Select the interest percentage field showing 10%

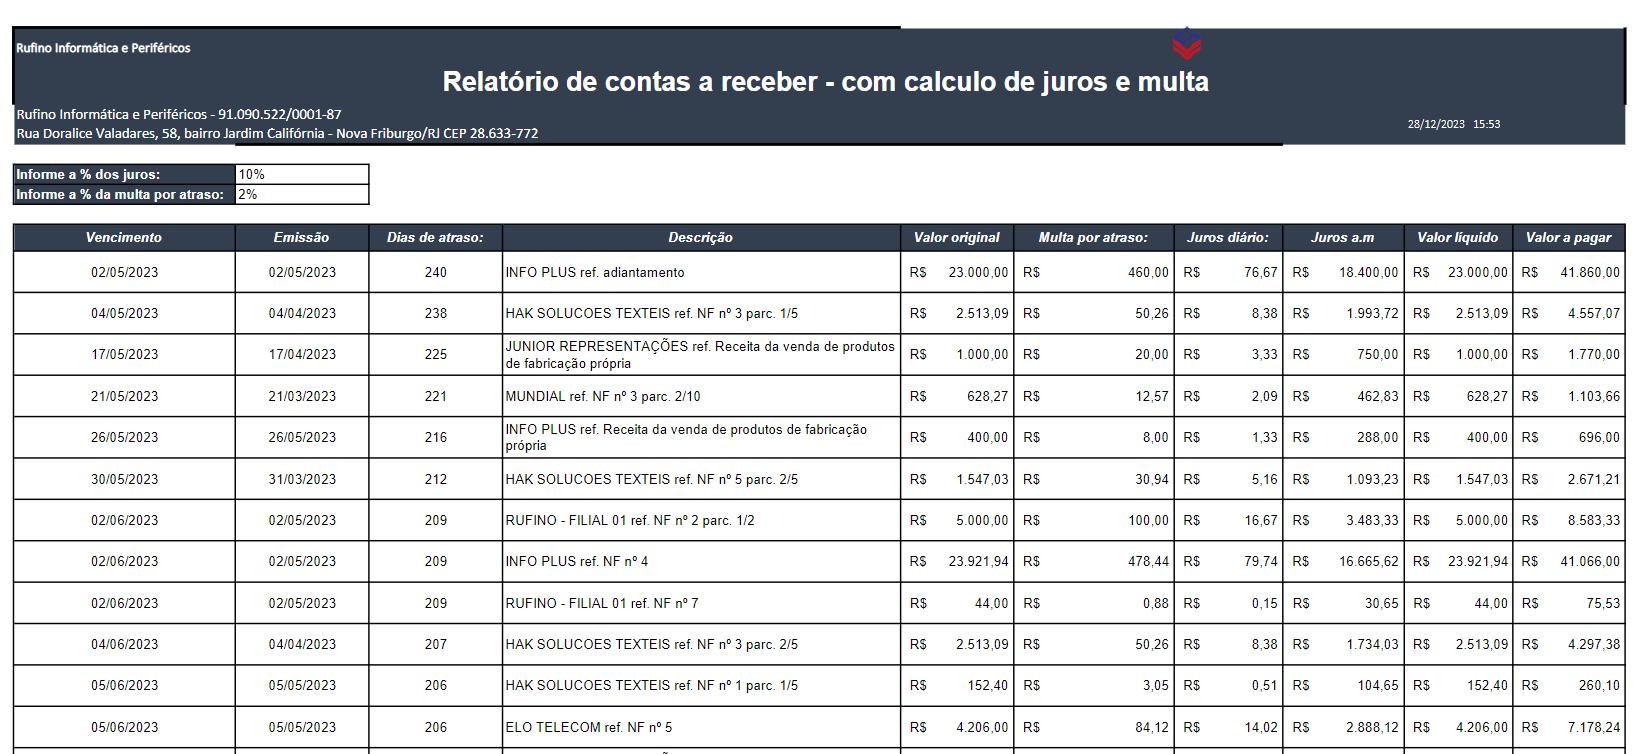pos(302,174)
